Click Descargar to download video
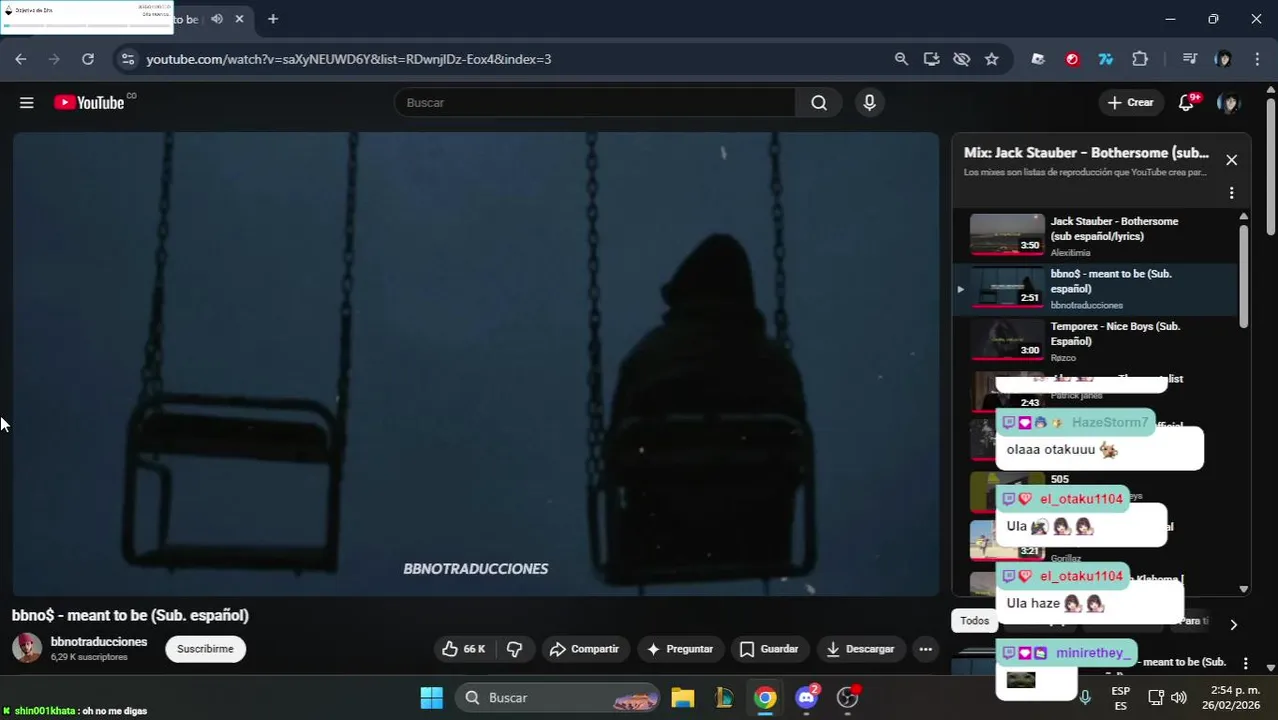 (860, 649)
